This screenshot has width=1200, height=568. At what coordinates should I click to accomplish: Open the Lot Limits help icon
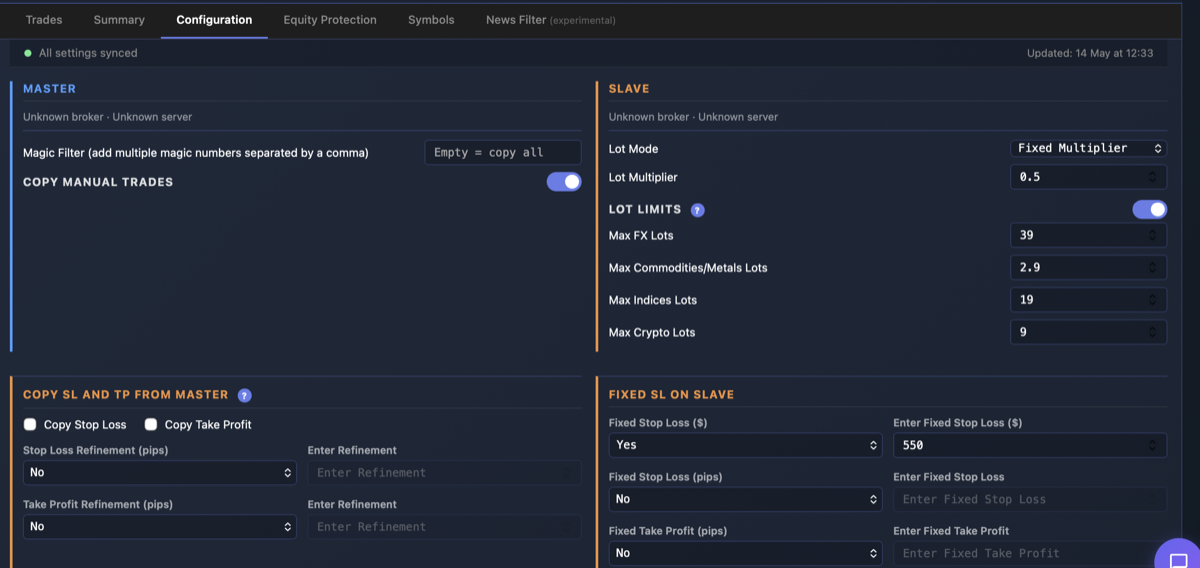pyautogui.click(x=698, y=210)
